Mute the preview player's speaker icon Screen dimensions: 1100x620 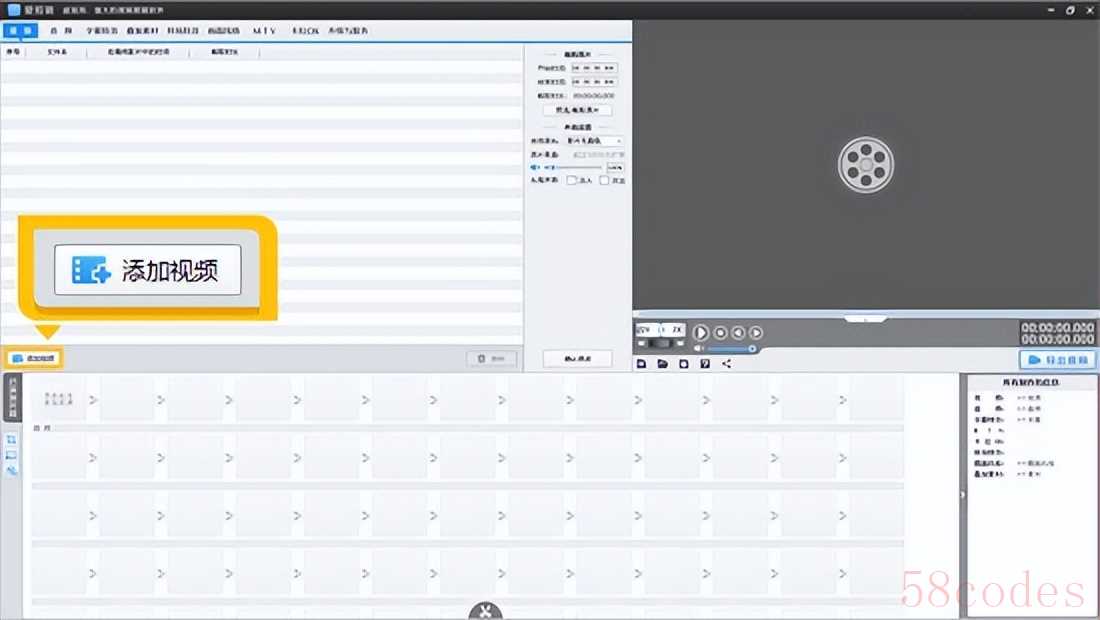pos(698,349)
